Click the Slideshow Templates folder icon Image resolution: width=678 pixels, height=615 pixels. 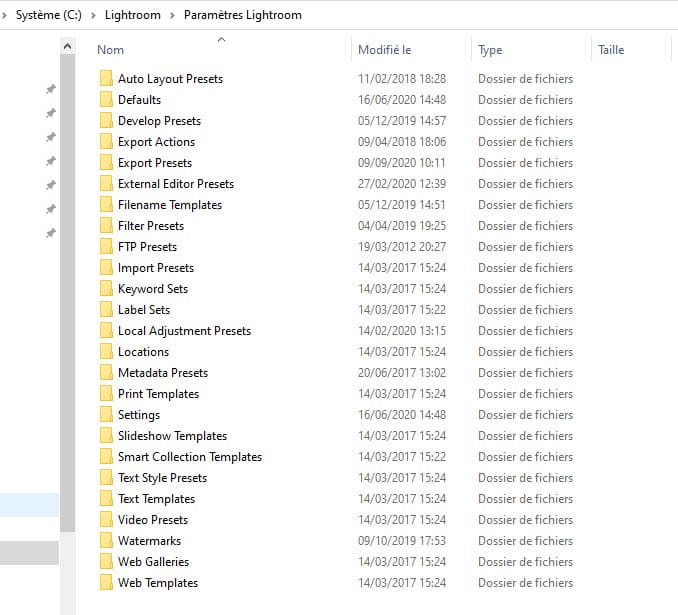(x=106, y=436)
